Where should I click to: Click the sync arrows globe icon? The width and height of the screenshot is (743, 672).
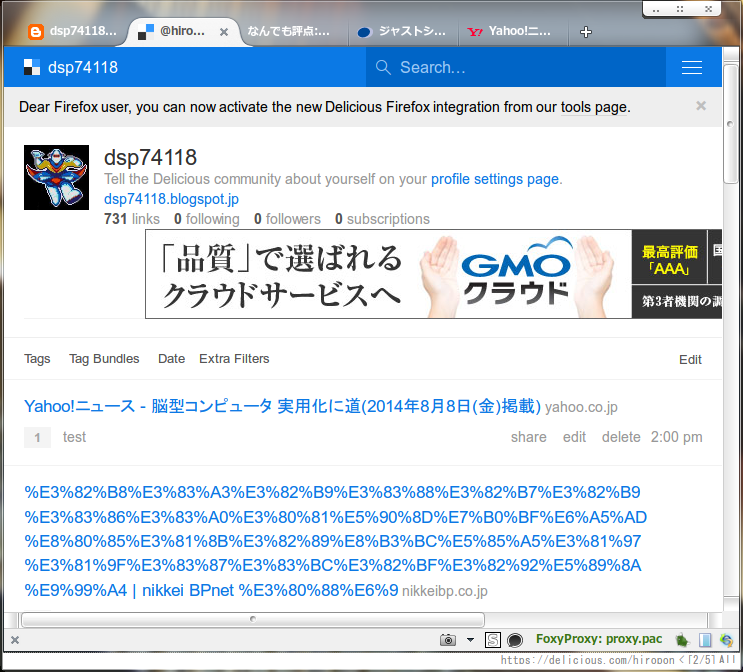[726, 640]
